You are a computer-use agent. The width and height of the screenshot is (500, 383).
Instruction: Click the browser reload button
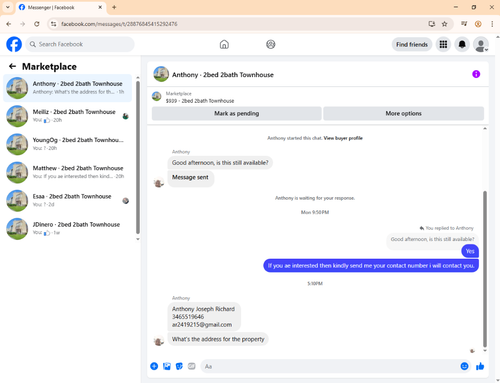pyautogui.click(x=37, y=24)
